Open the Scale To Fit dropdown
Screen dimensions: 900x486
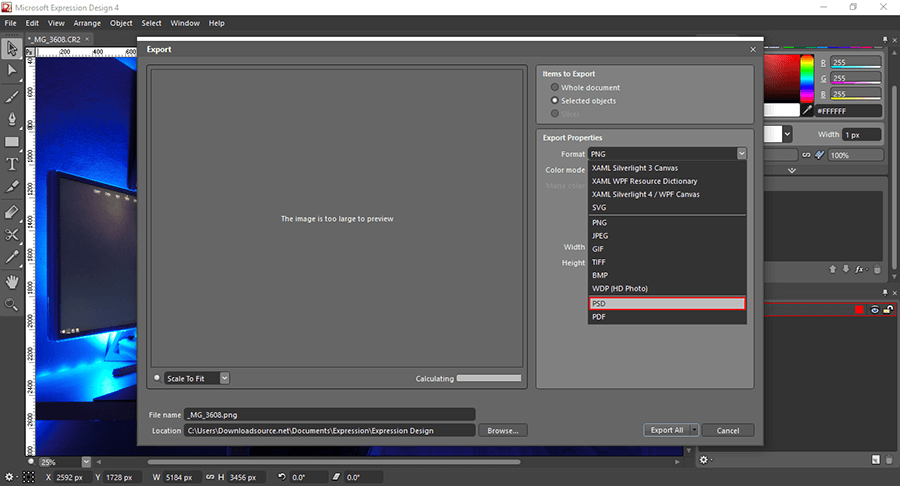coord(224,378)
